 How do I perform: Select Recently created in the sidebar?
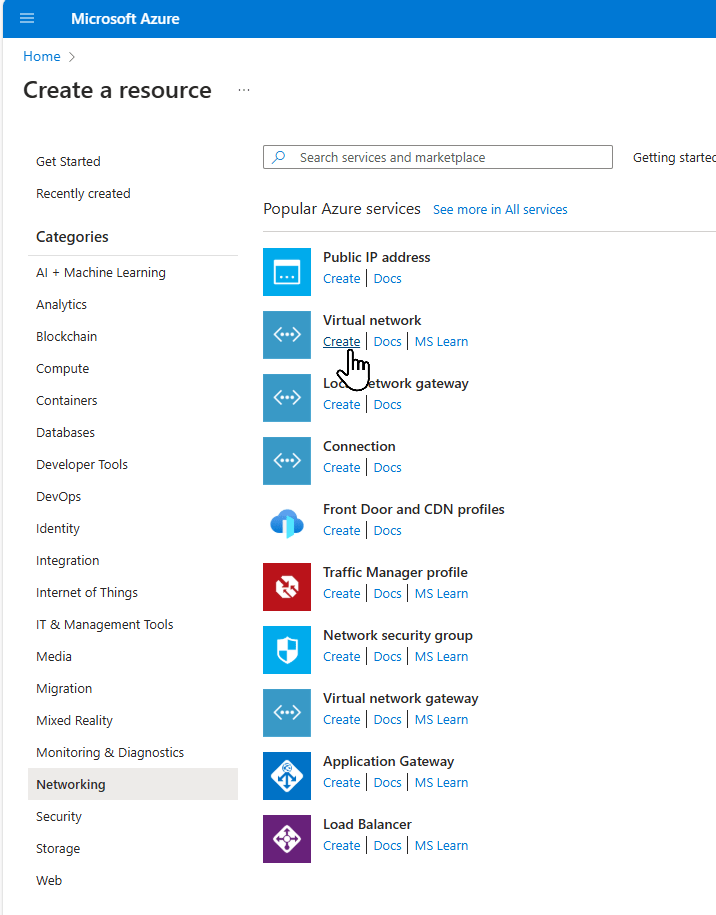coord(83,194)
